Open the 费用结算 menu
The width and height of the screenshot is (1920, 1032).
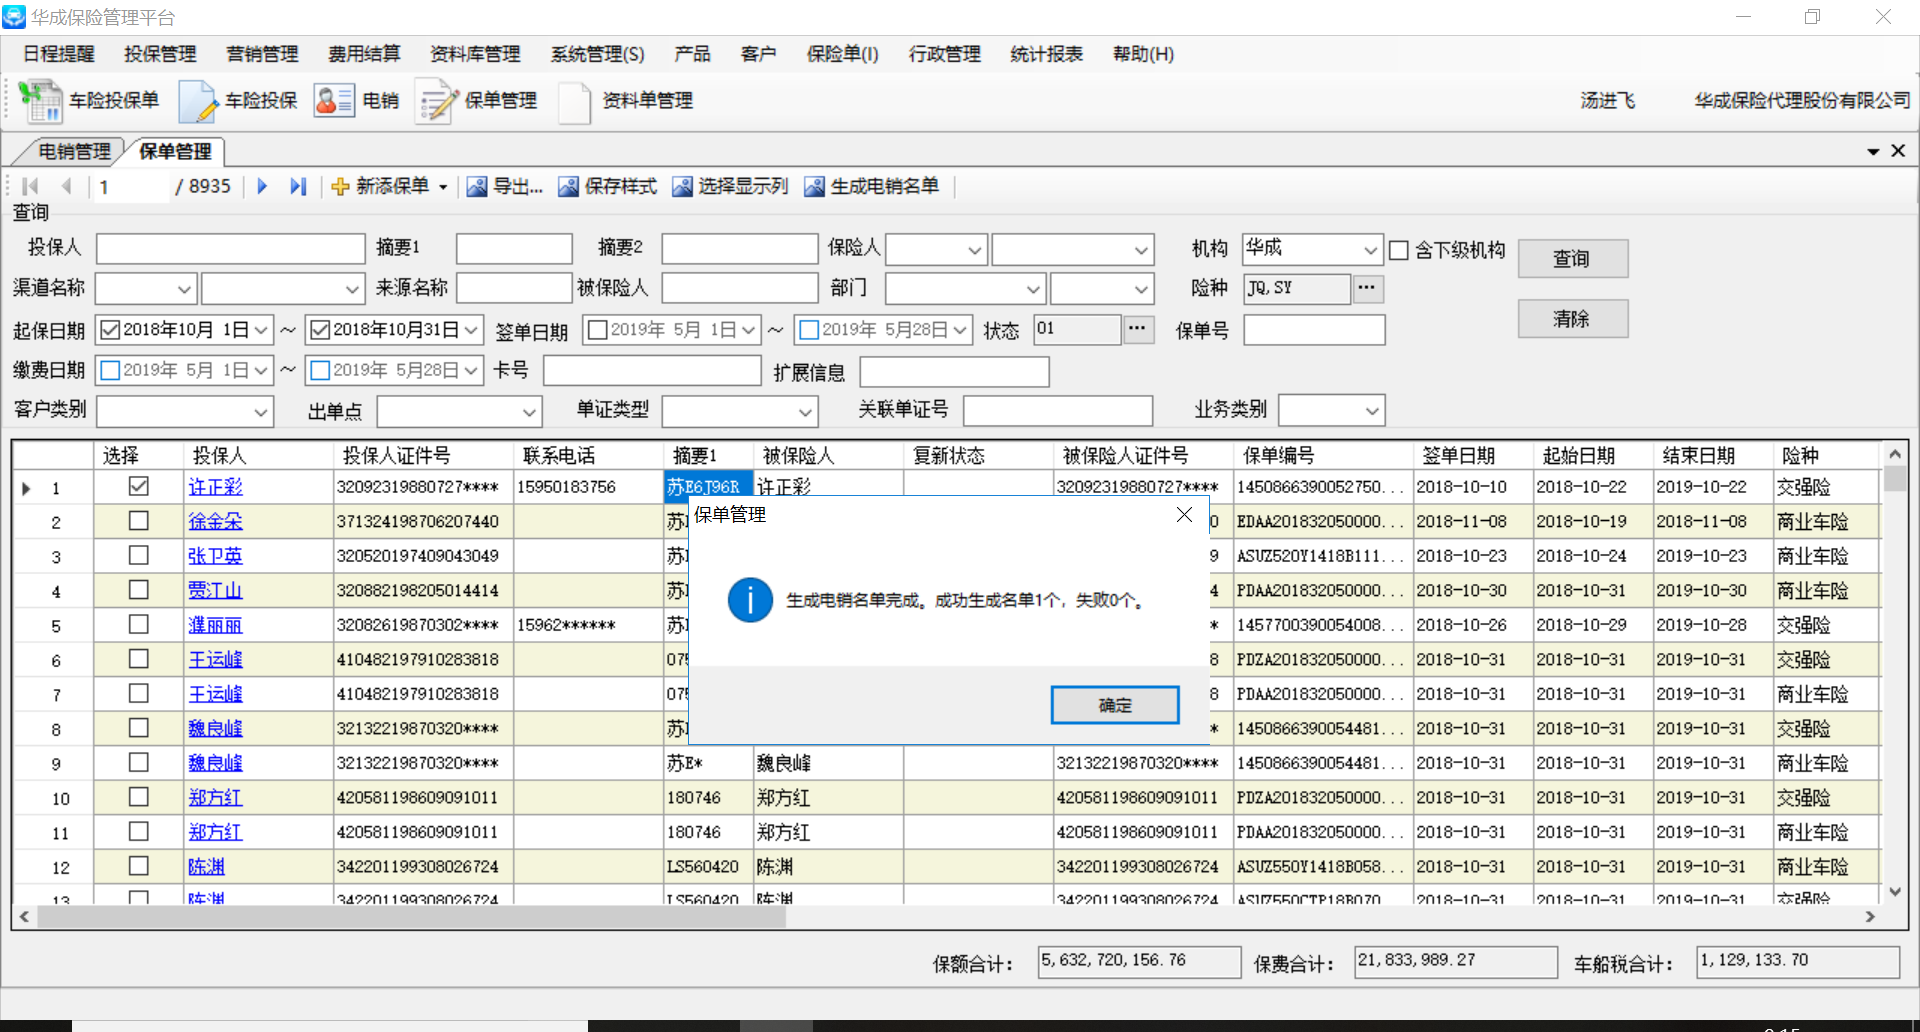(x=364, y=54)
